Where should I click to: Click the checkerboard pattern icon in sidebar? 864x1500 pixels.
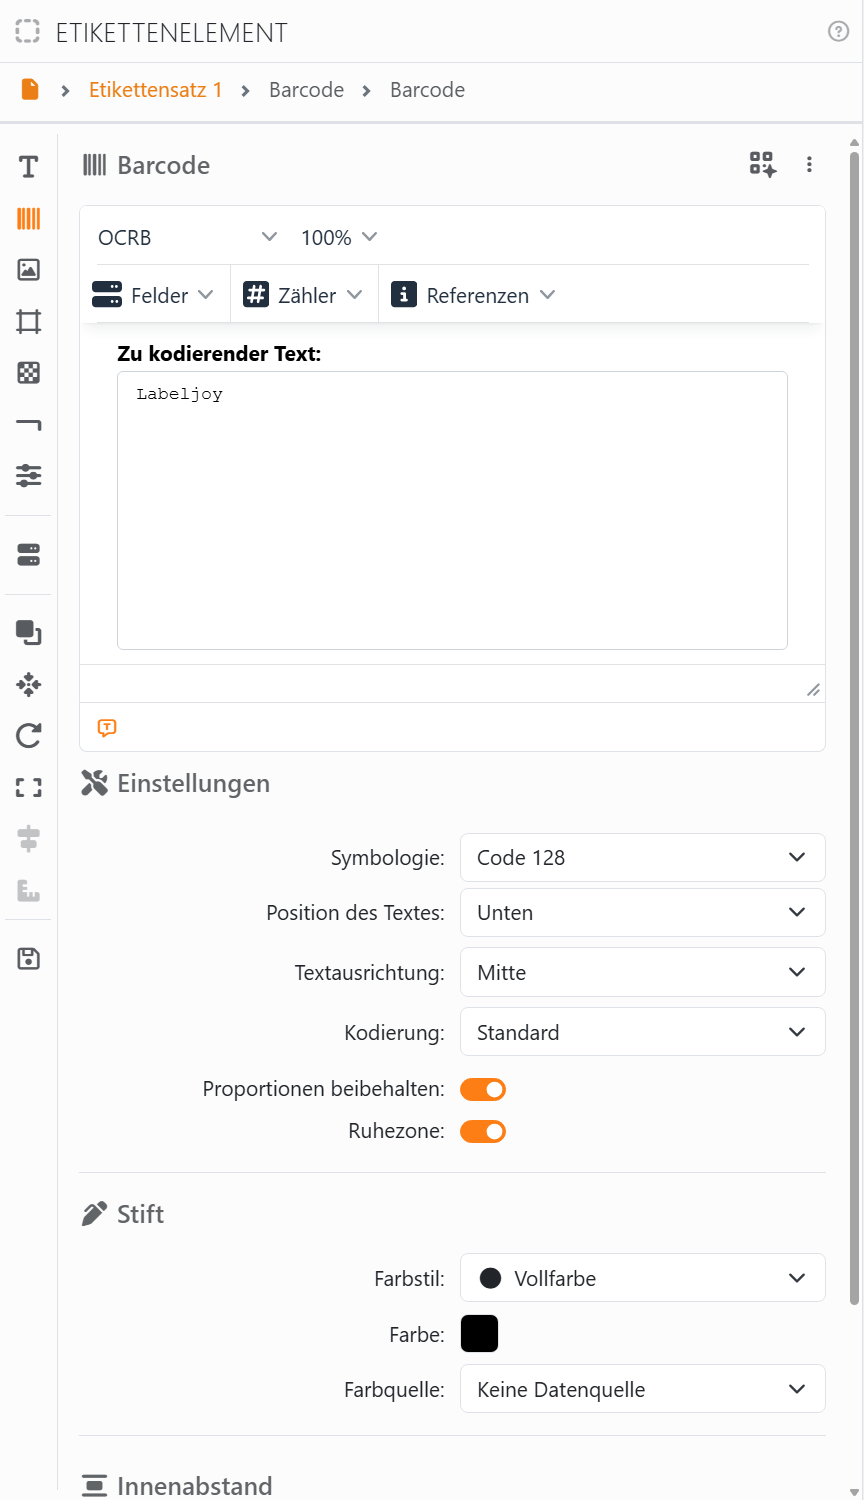pyautogui.click(x=29, y=373)
